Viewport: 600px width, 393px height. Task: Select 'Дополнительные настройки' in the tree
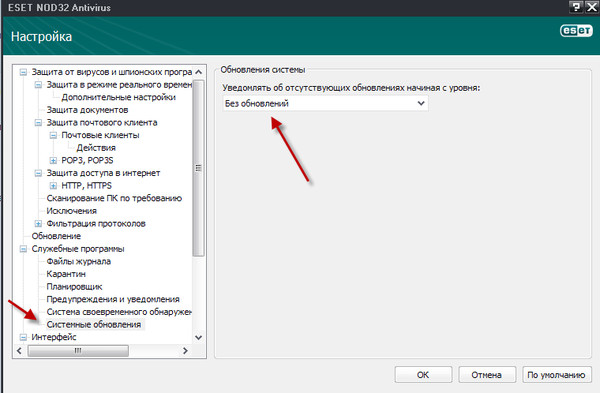[x=118, y=97]
